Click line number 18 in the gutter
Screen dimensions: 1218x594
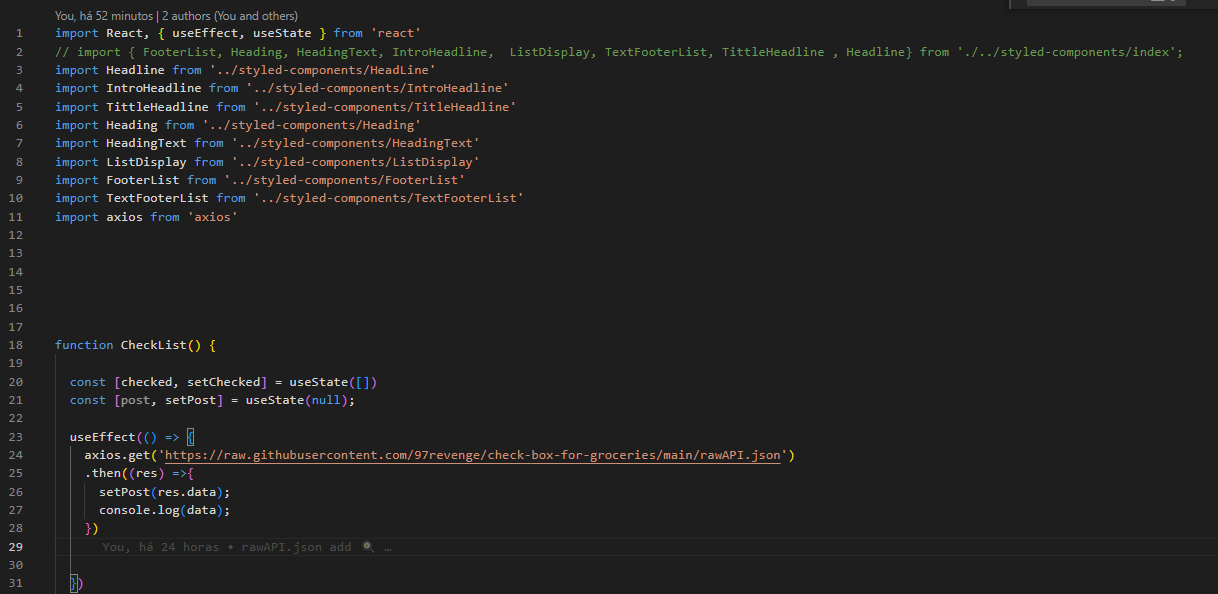click(15, 345)
